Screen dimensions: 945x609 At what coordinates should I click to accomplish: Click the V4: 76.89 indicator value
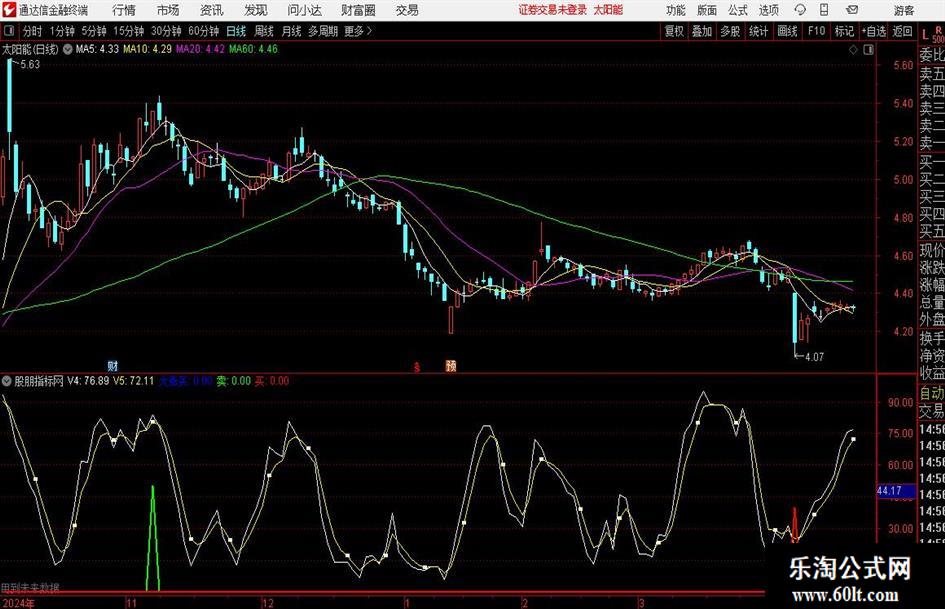click(88, 381)
